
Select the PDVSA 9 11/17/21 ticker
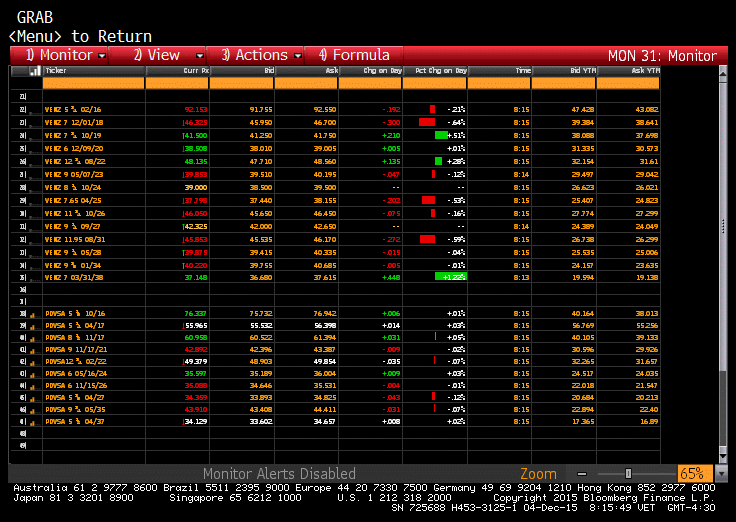pyautogui.click(x=76, y=350)
